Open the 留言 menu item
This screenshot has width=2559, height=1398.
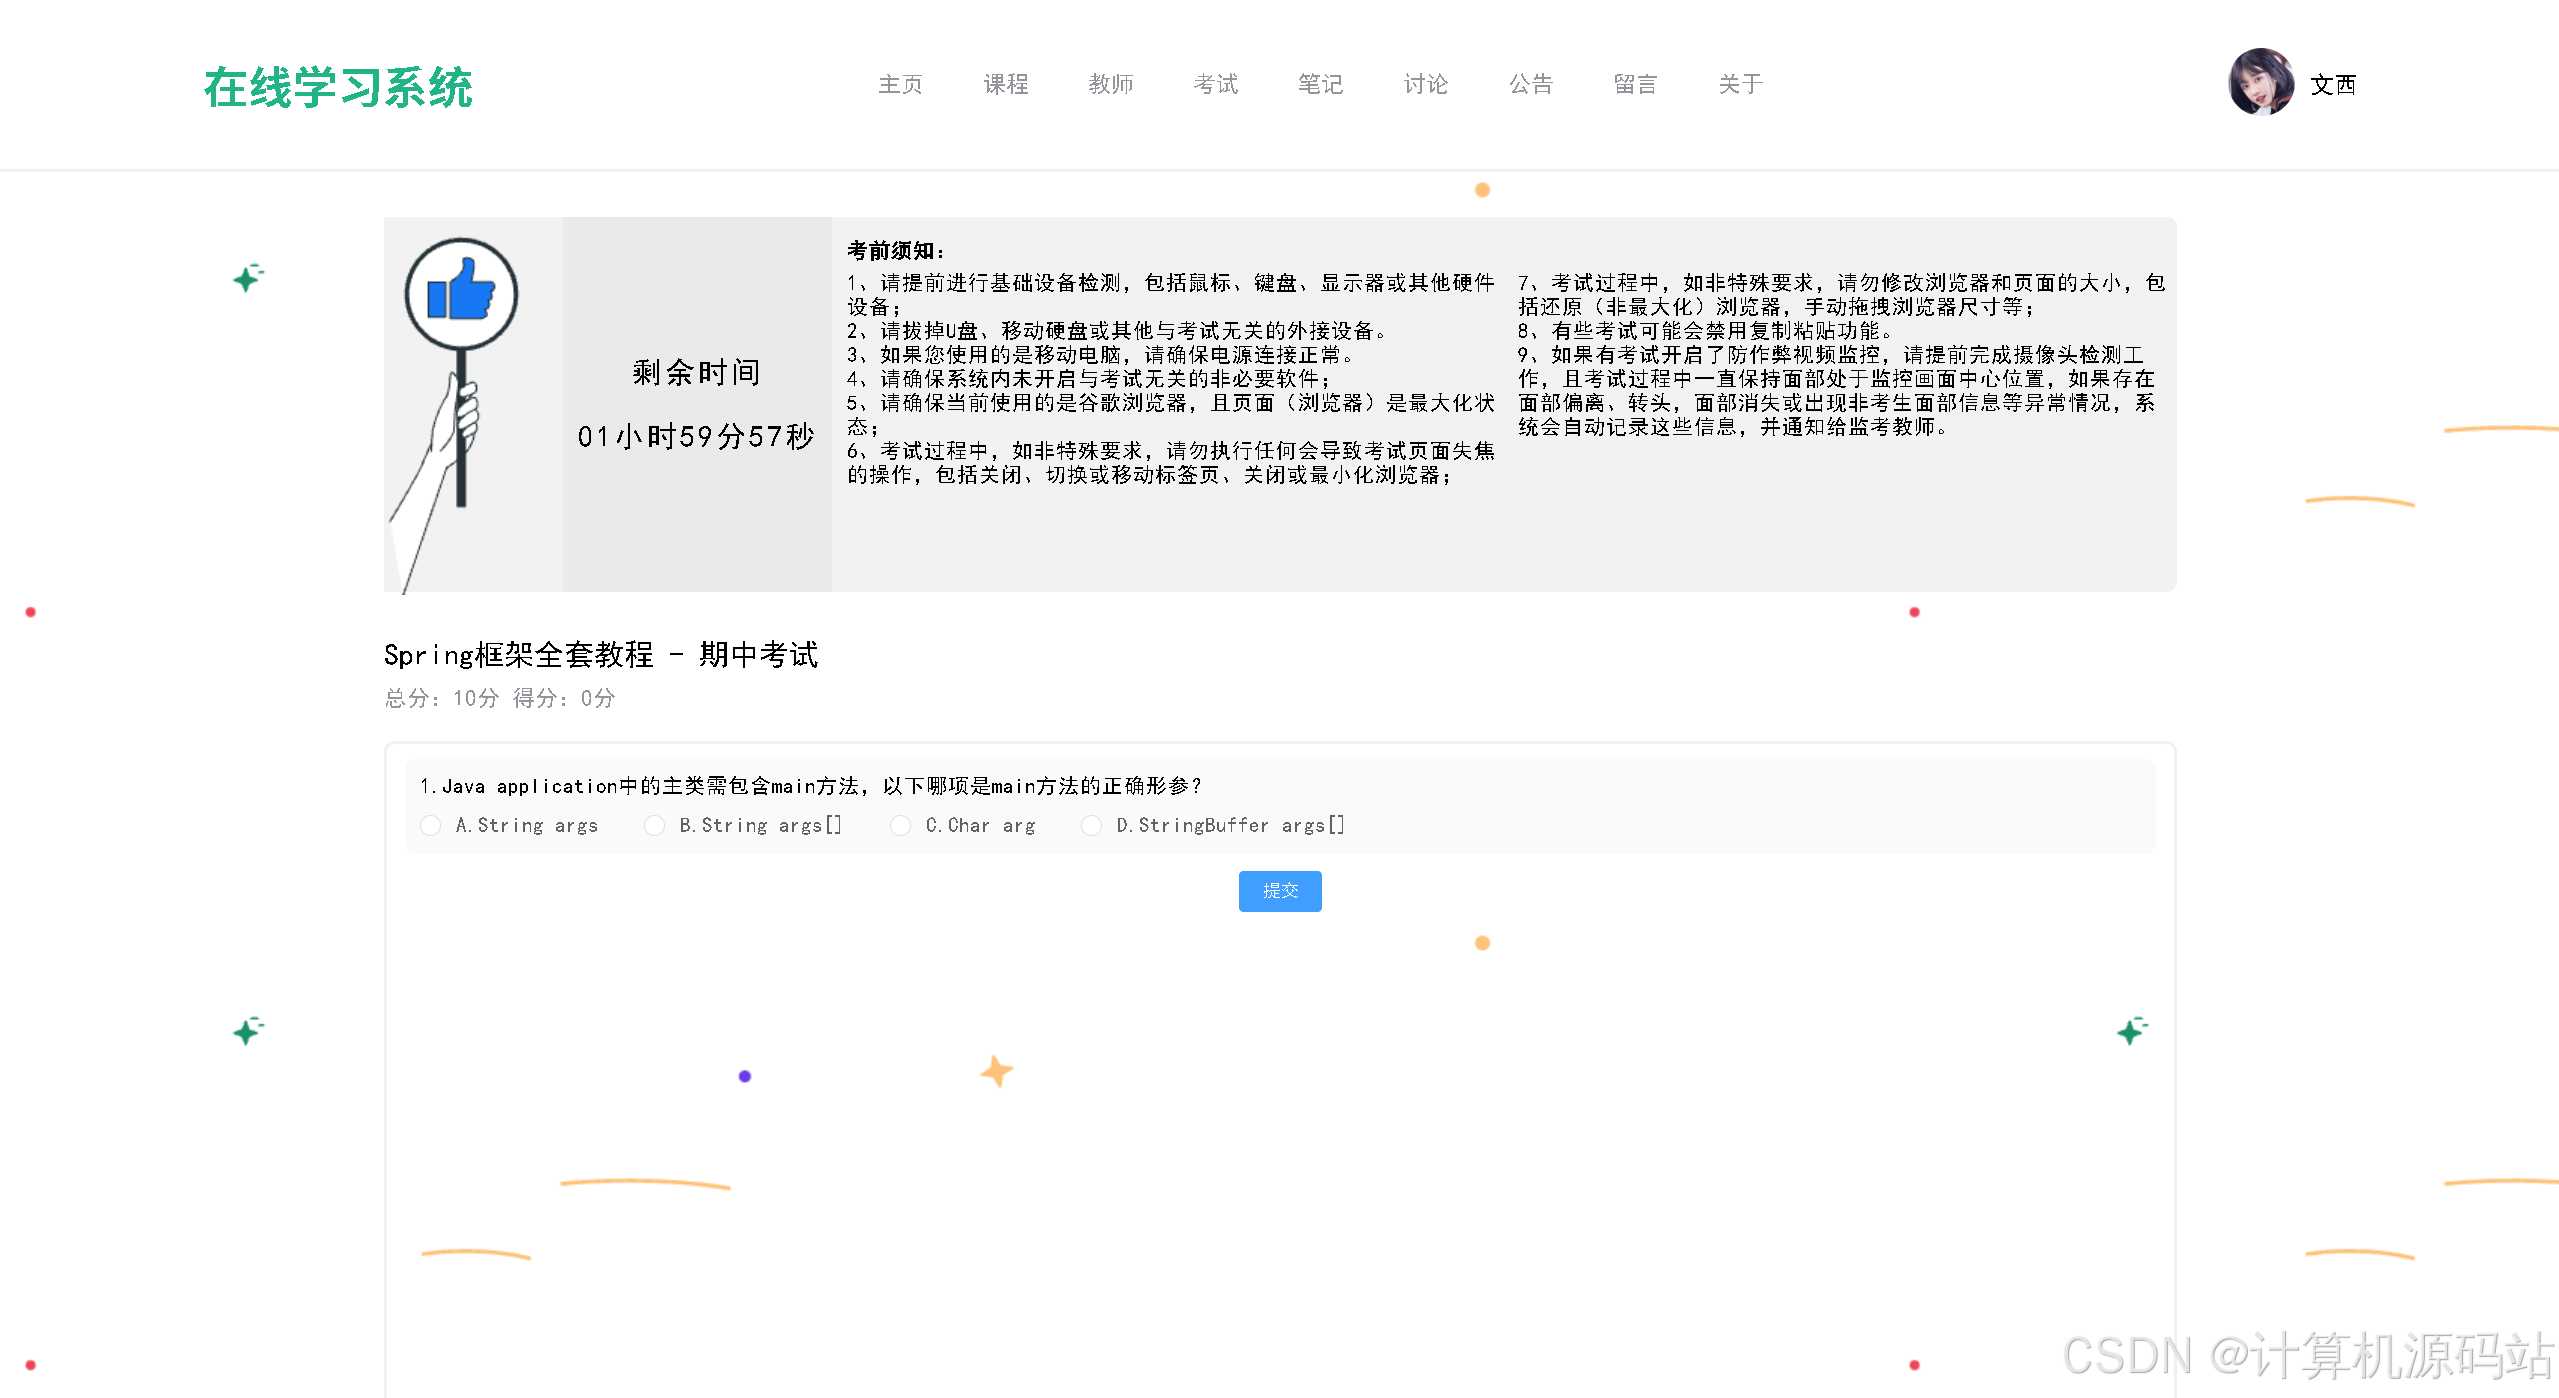(x=1635, y=84)
